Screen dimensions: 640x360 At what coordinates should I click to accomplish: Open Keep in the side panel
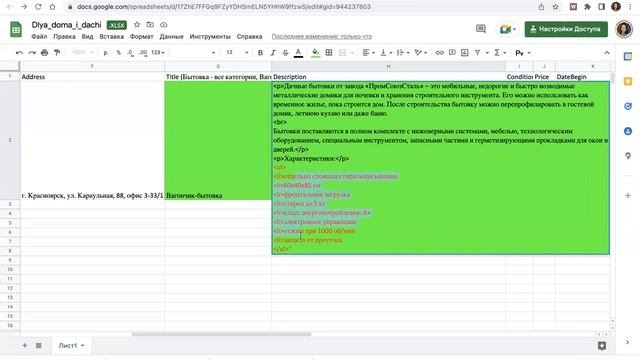pyautogui.click(x=628, y=82)
